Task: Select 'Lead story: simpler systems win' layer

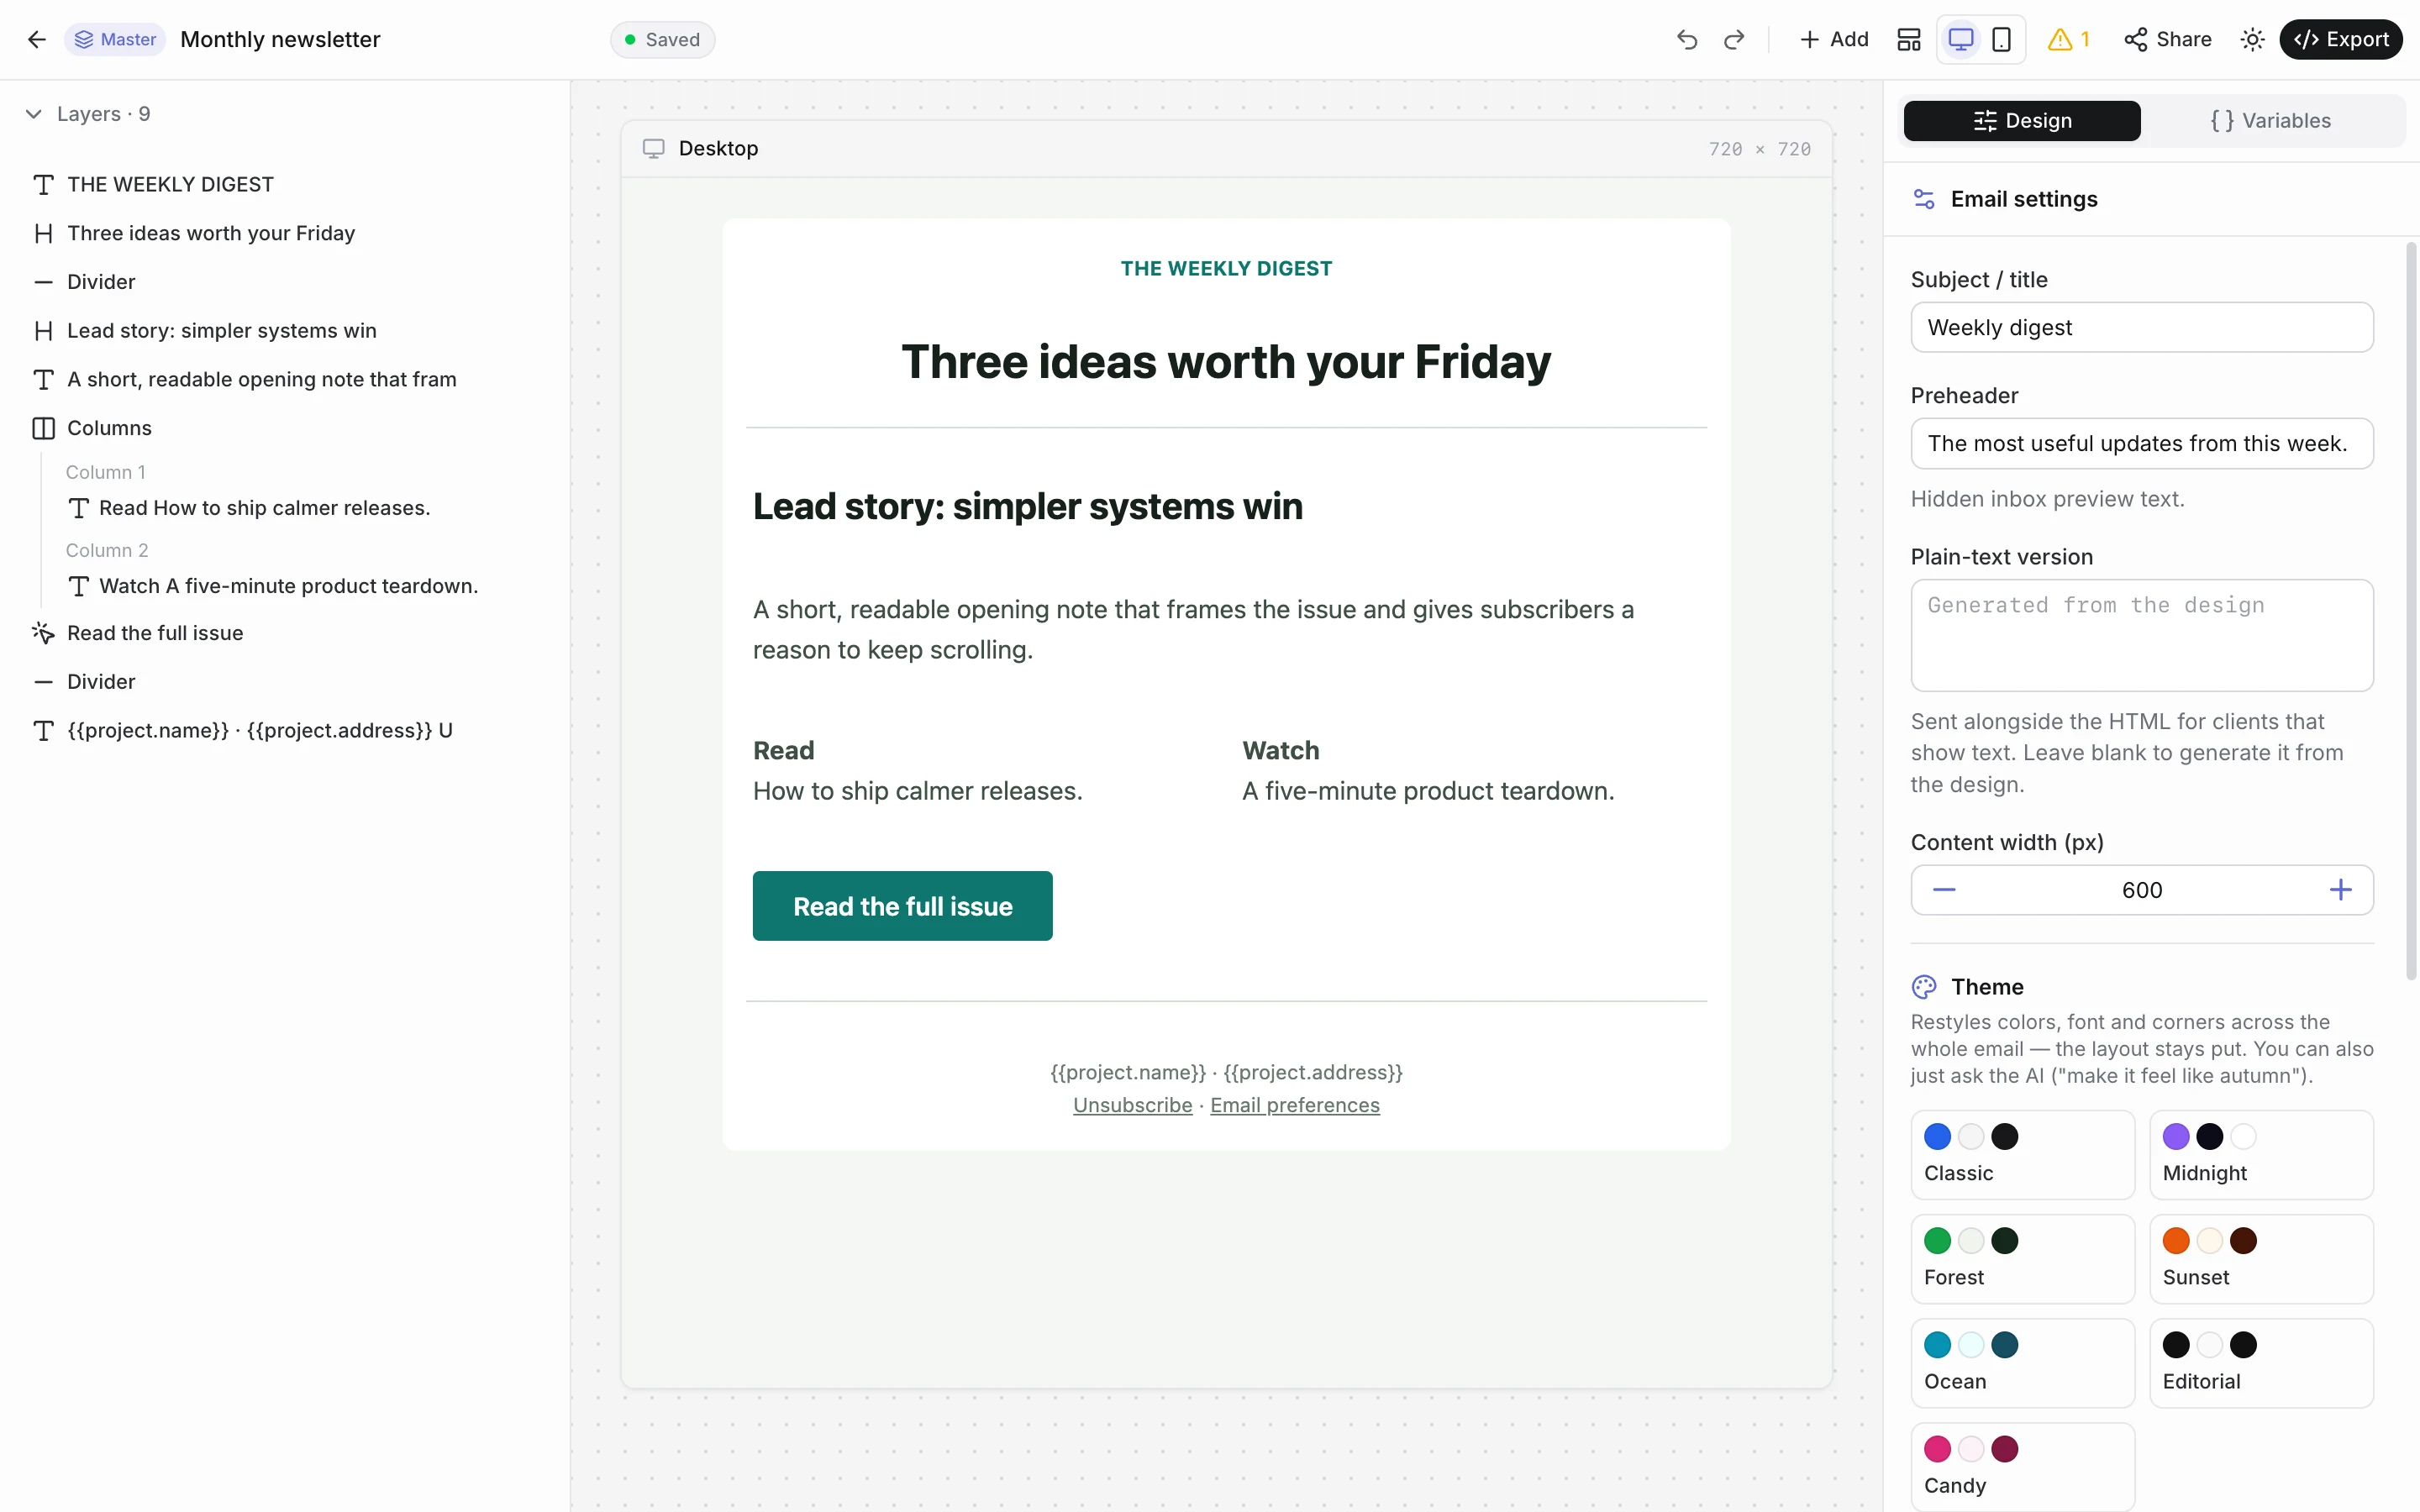Action: pos(285,330)
